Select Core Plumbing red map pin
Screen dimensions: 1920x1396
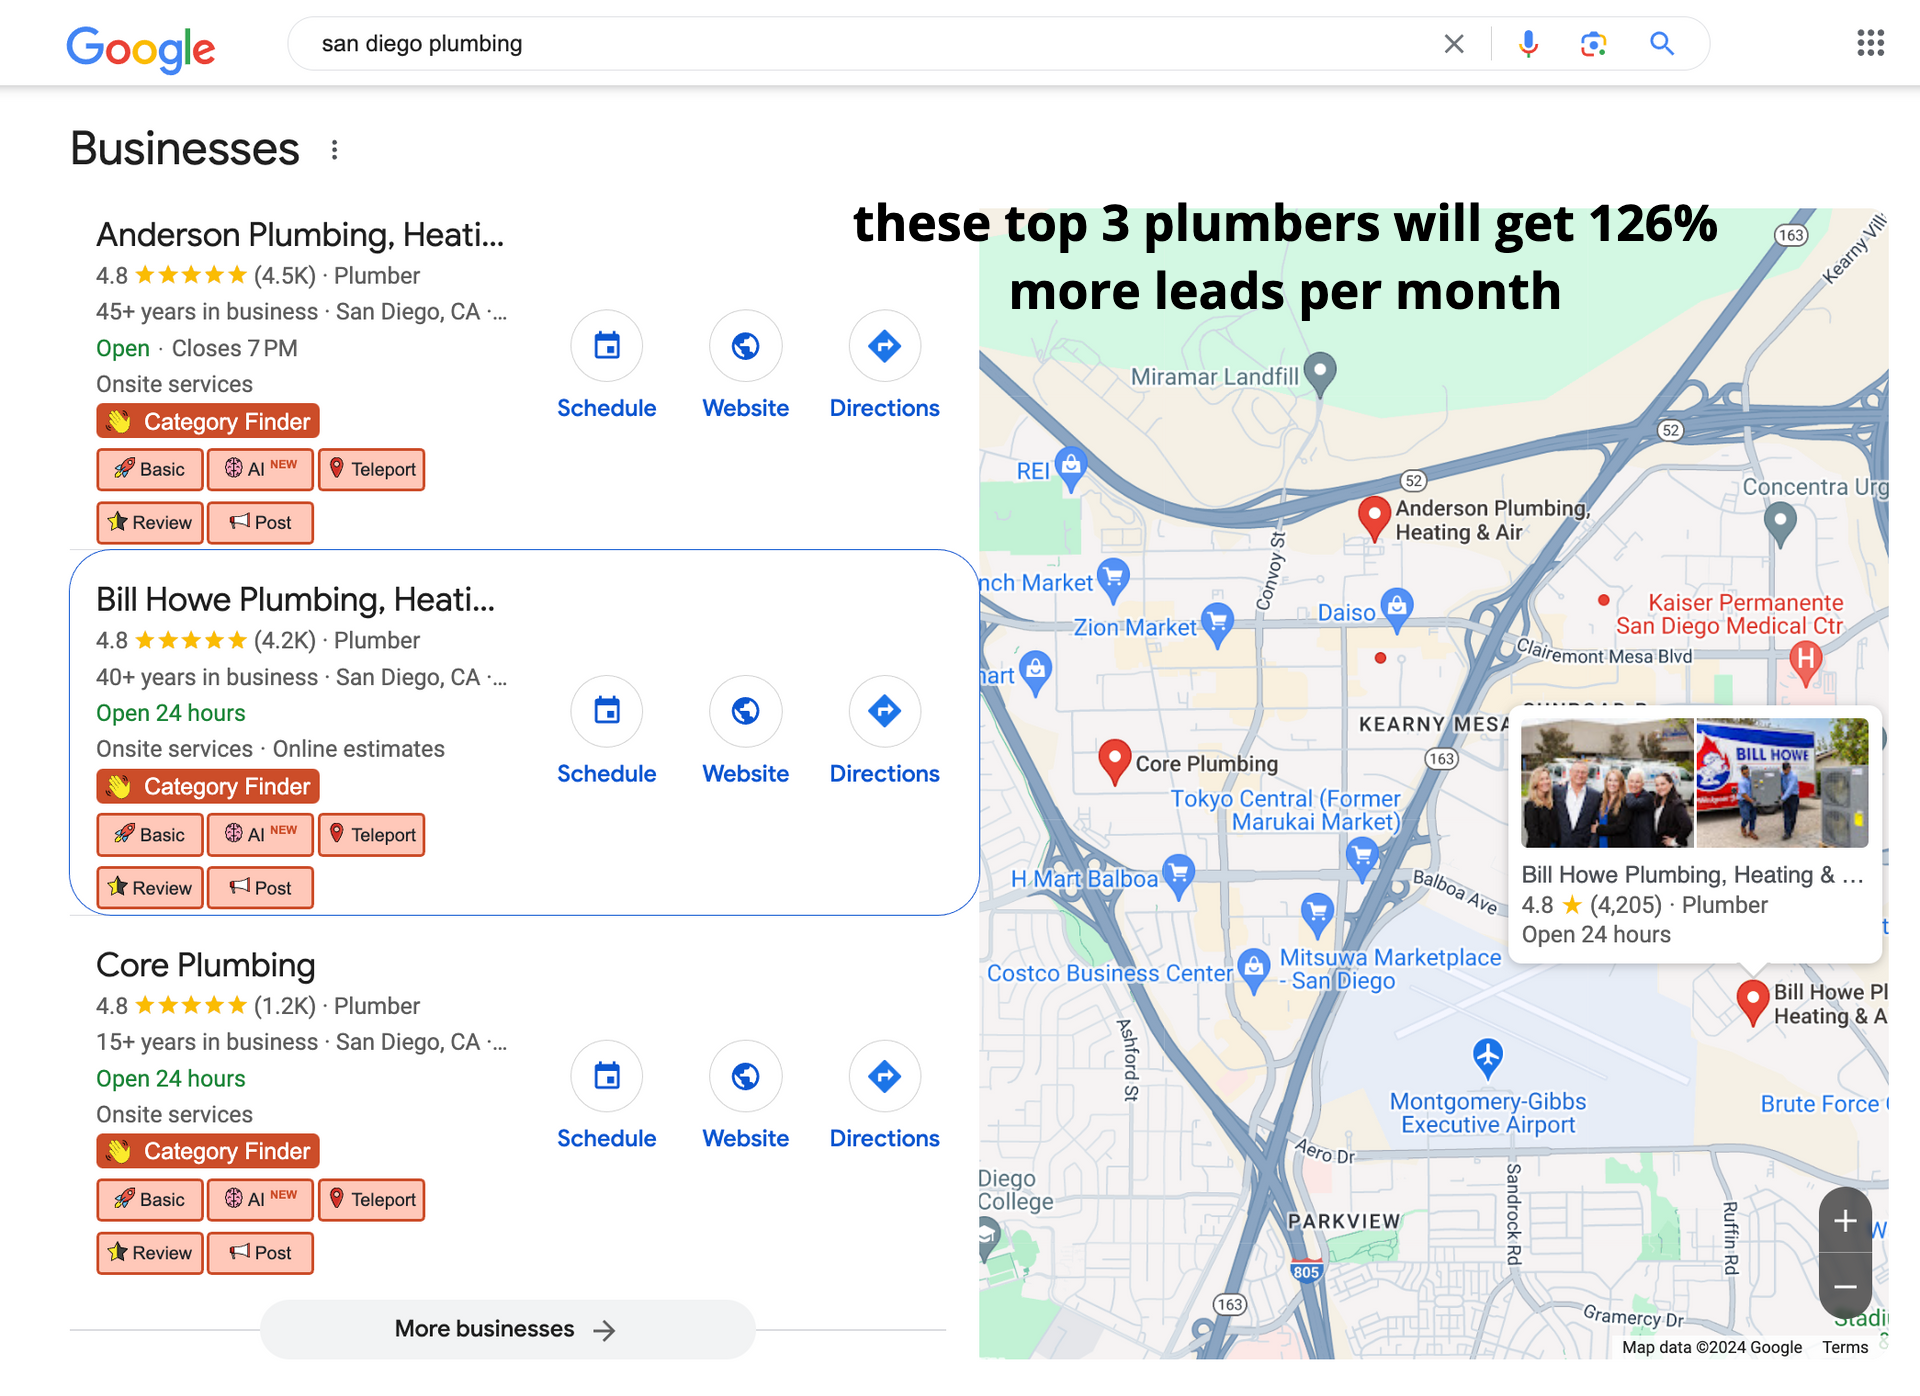click(x=1114, y=762)
